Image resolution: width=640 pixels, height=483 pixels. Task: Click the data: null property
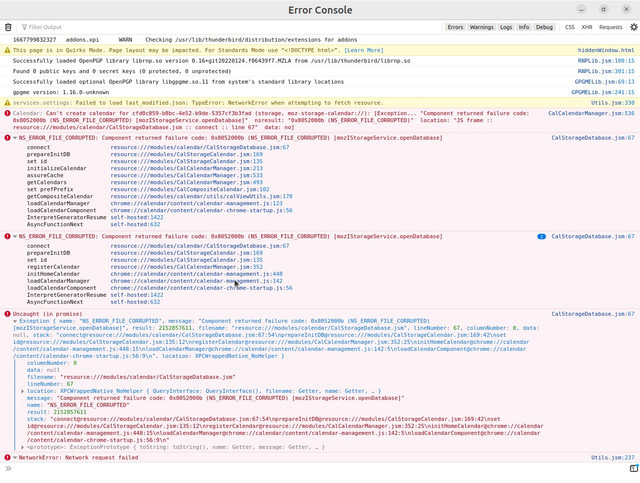[43, 370]
